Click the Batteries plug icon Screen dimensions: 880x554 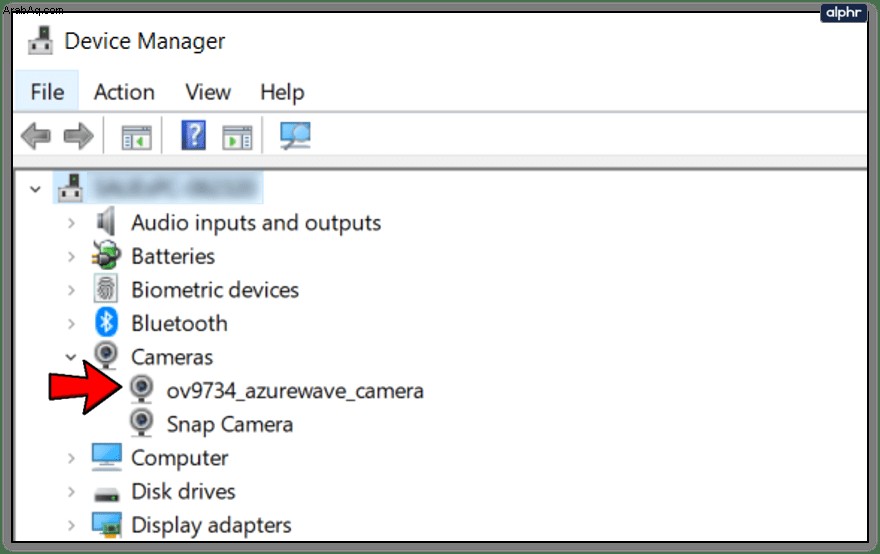click(x=106, y=255)
